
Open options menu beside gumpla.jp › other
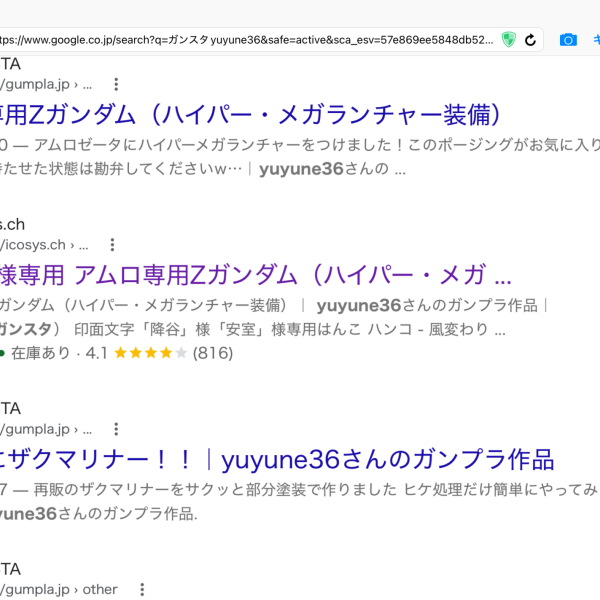[x=142, y=589]
